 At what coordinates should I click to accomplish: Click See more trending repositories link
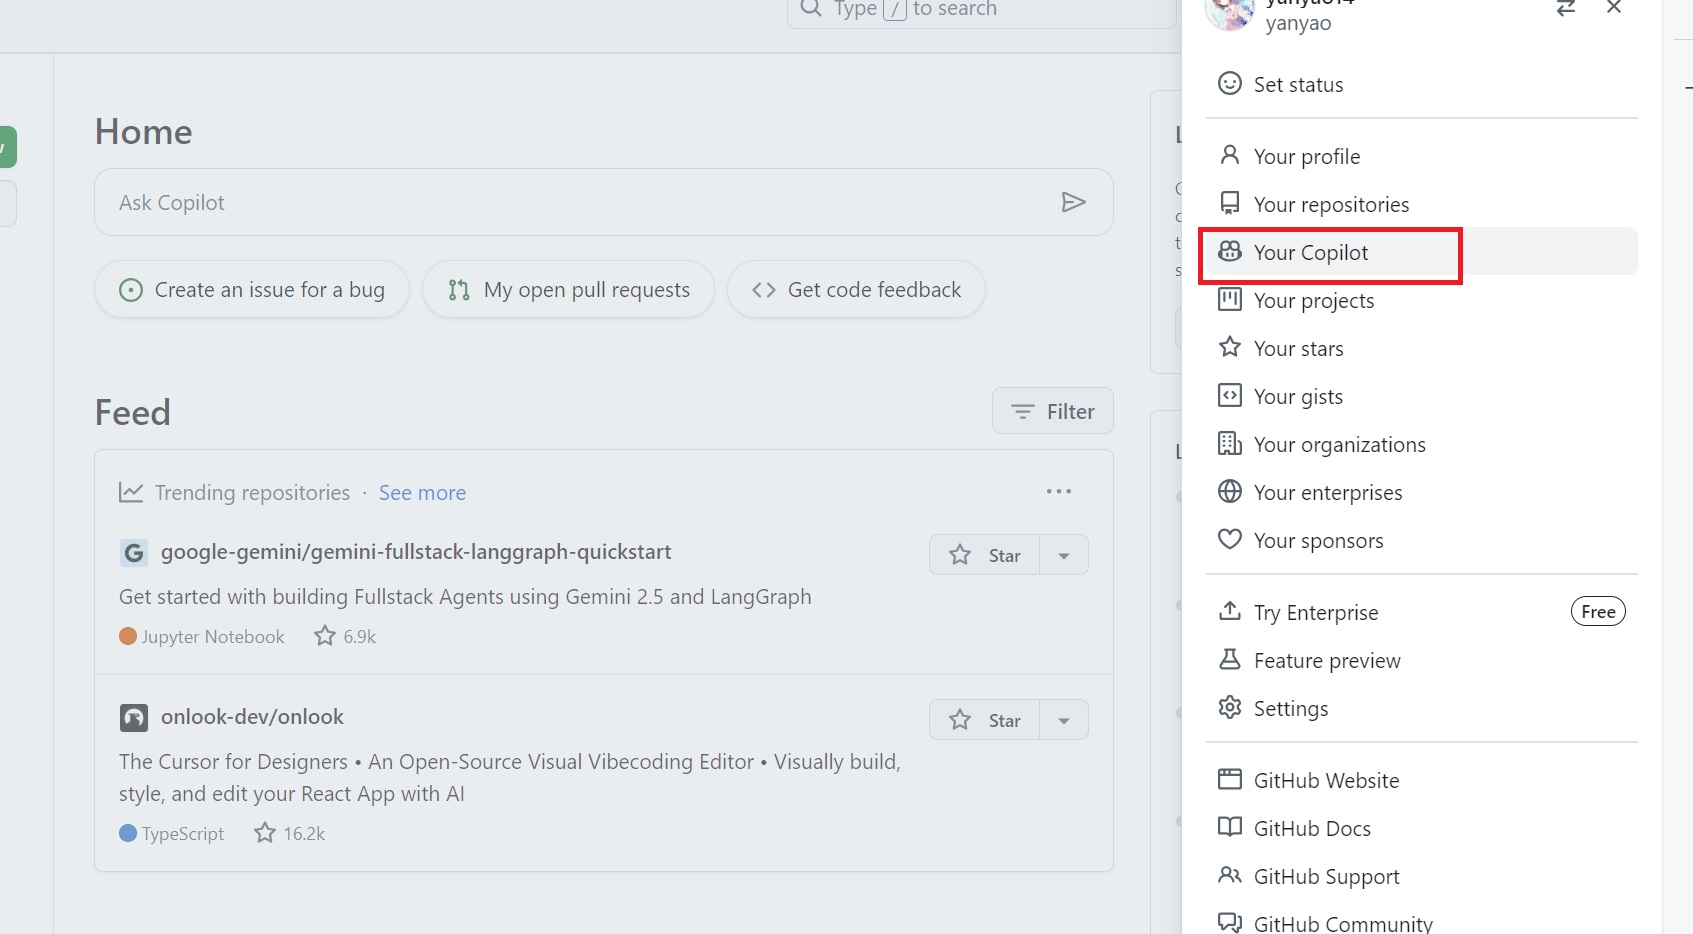pyautogui.click(x=422, y=492)
